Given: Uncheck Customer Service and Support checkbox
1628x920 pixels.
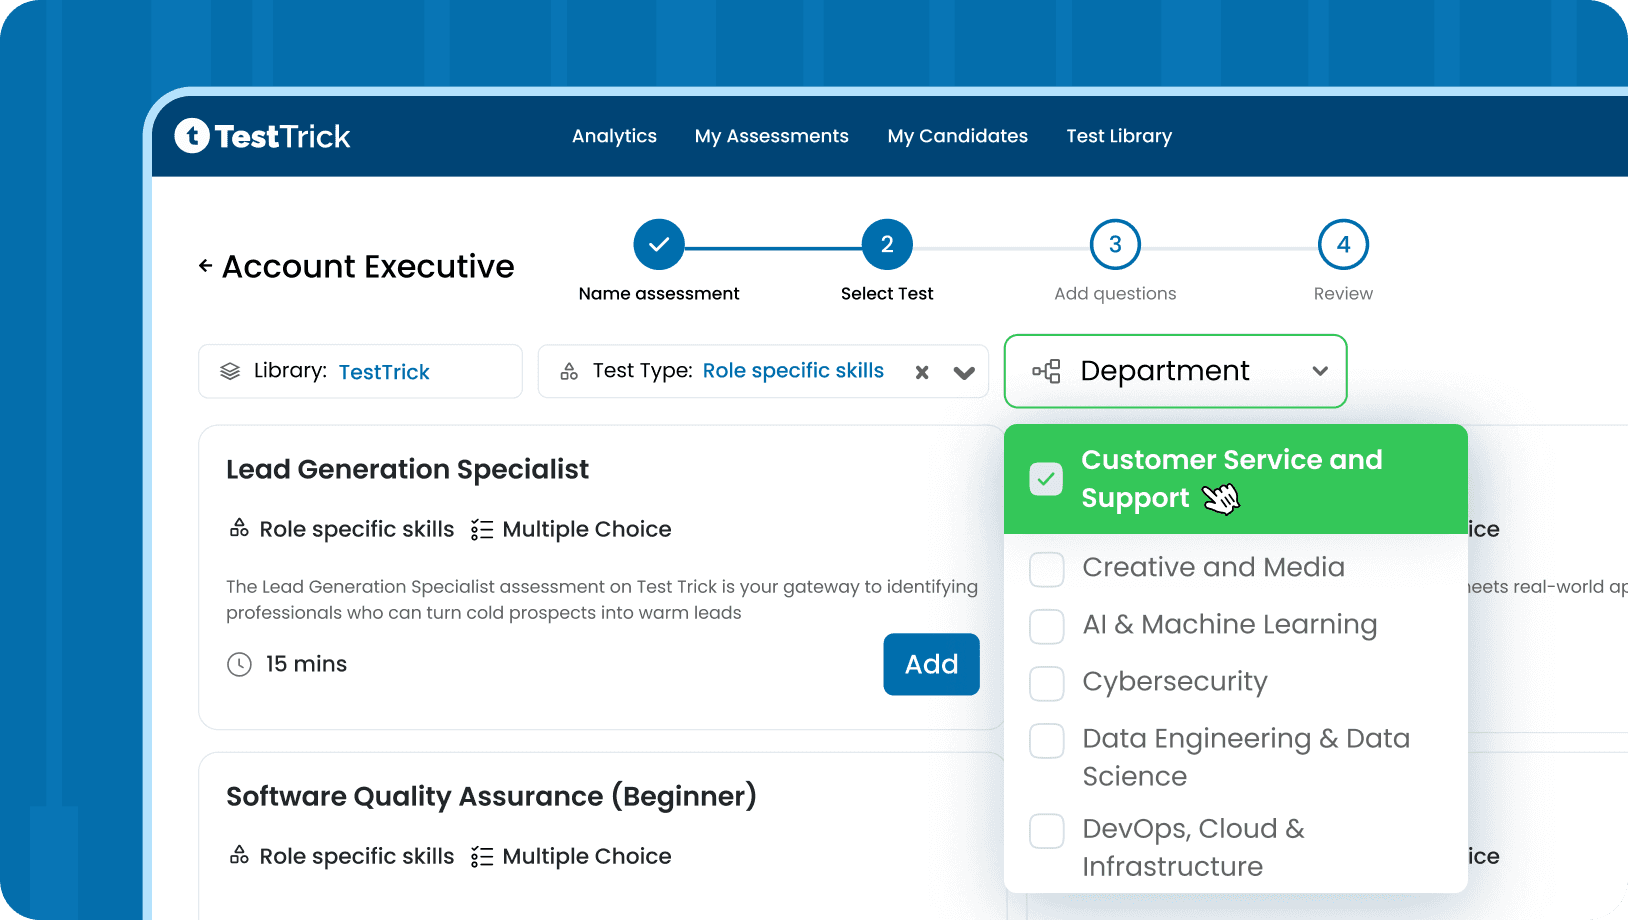Looking at the screenshot, I should pyautogui.click(x=1046, y=479).
